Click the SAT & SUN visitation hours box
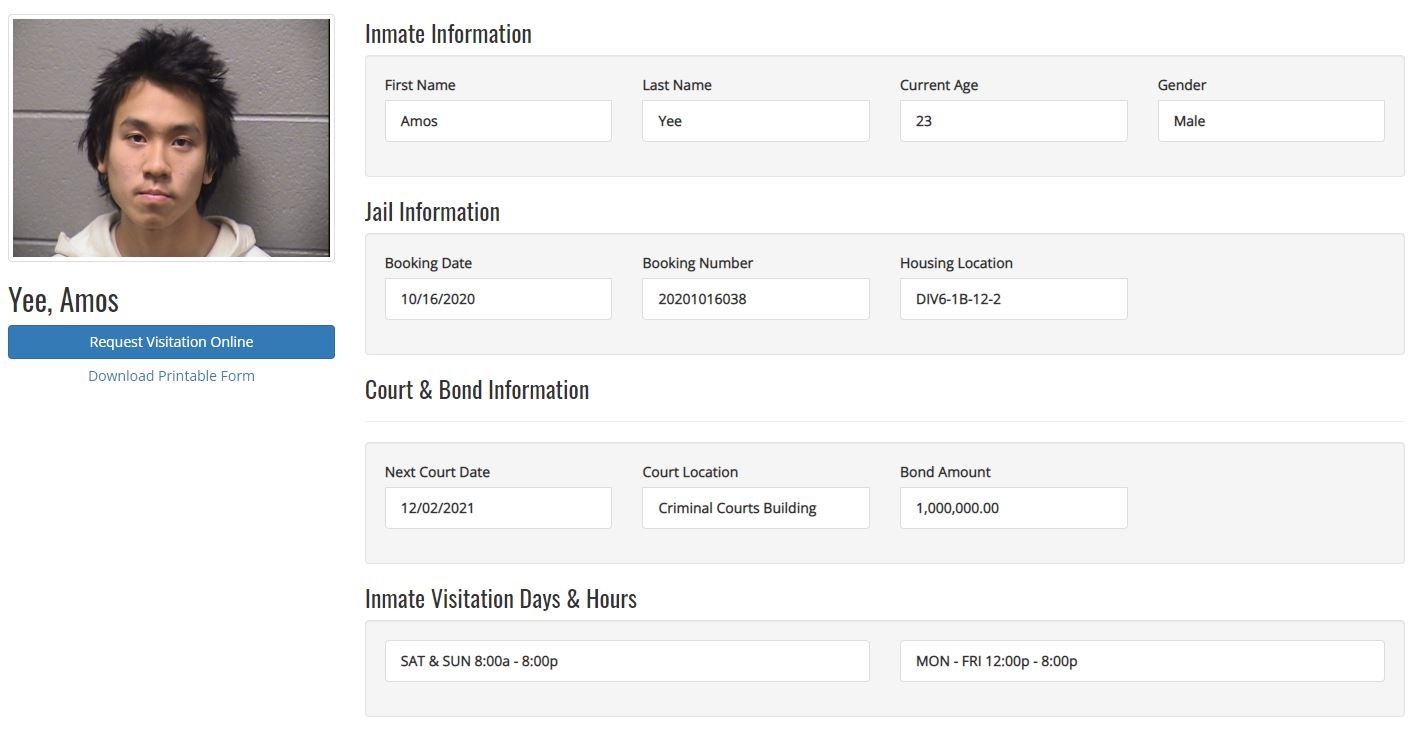Image resolution: width=1423 pixels, height=732 pixels. [626, 661]
